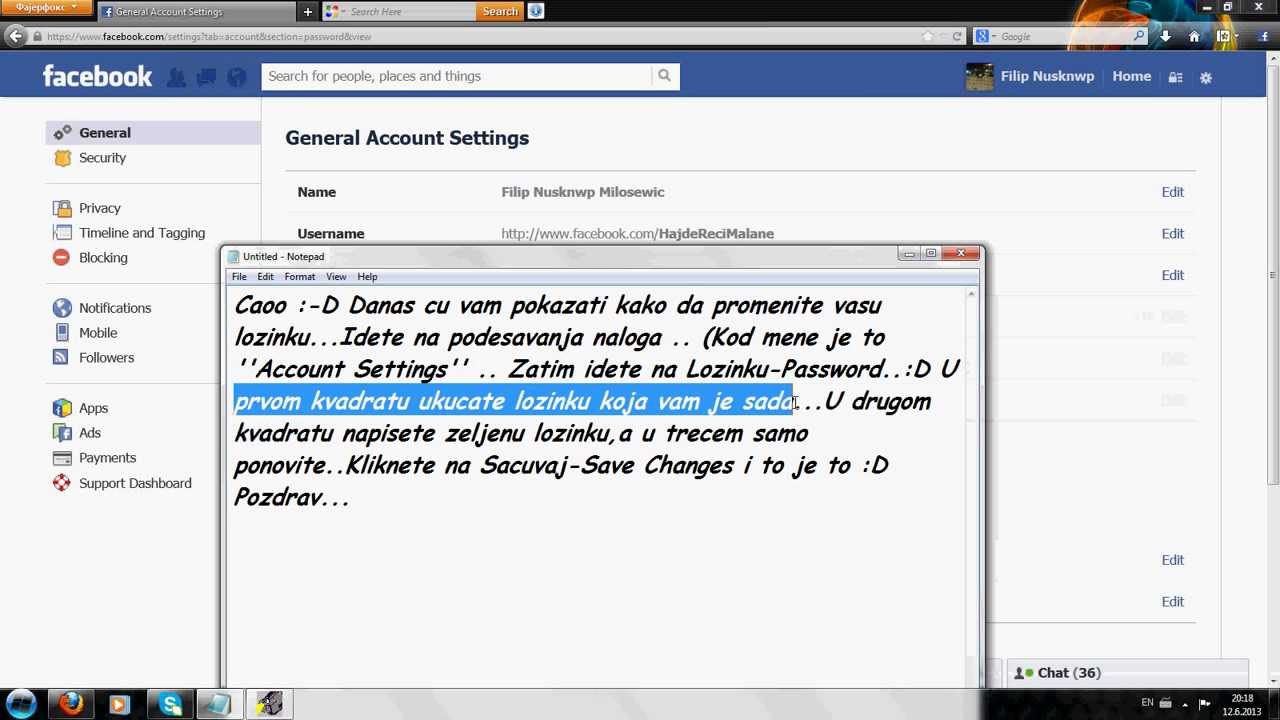Image resolution: width=1280 pixels, height=720 pixels.
Task: Open the Notepad View menu
Action: coord(336,277)
